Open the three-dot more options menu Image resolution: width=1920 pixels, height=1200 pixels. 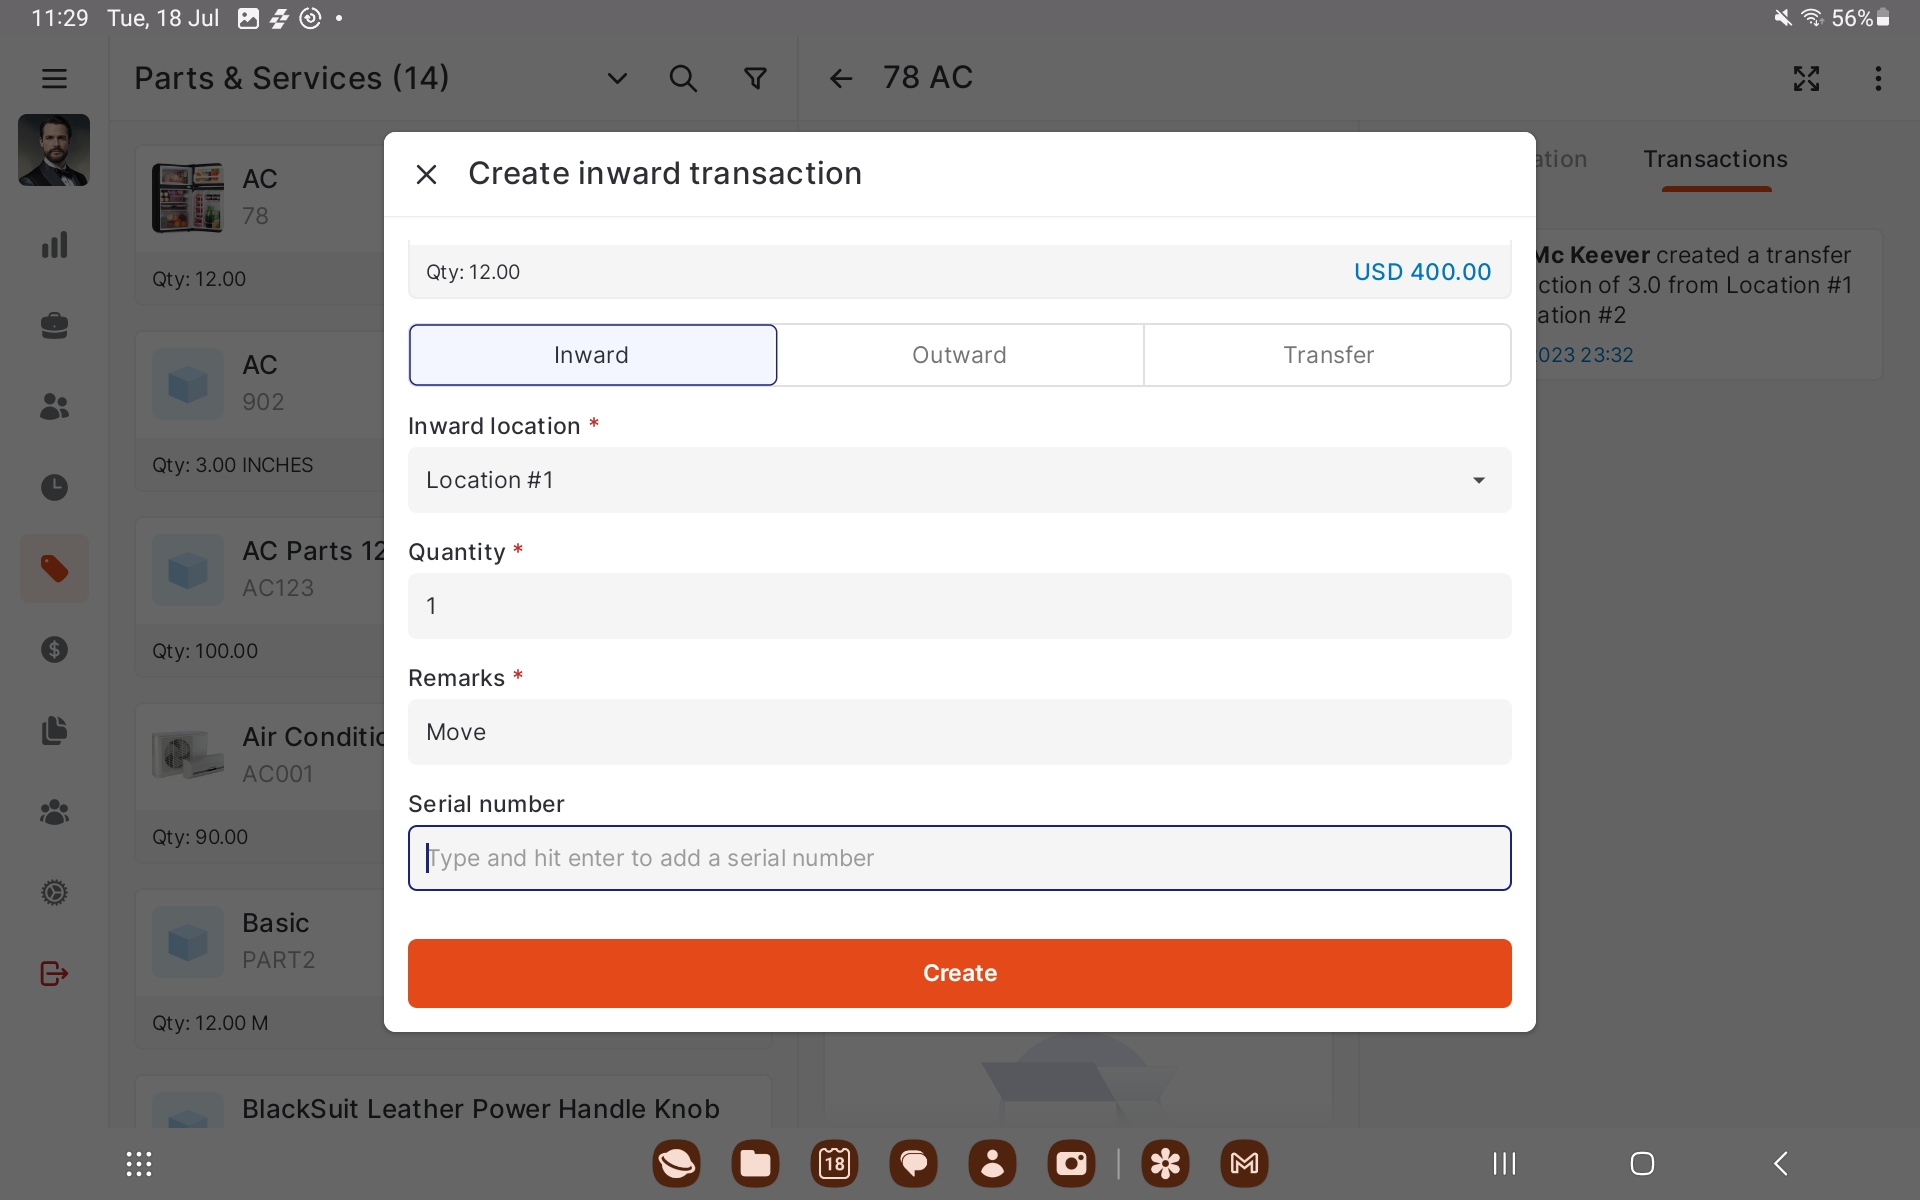click(x=1878, y=78)
